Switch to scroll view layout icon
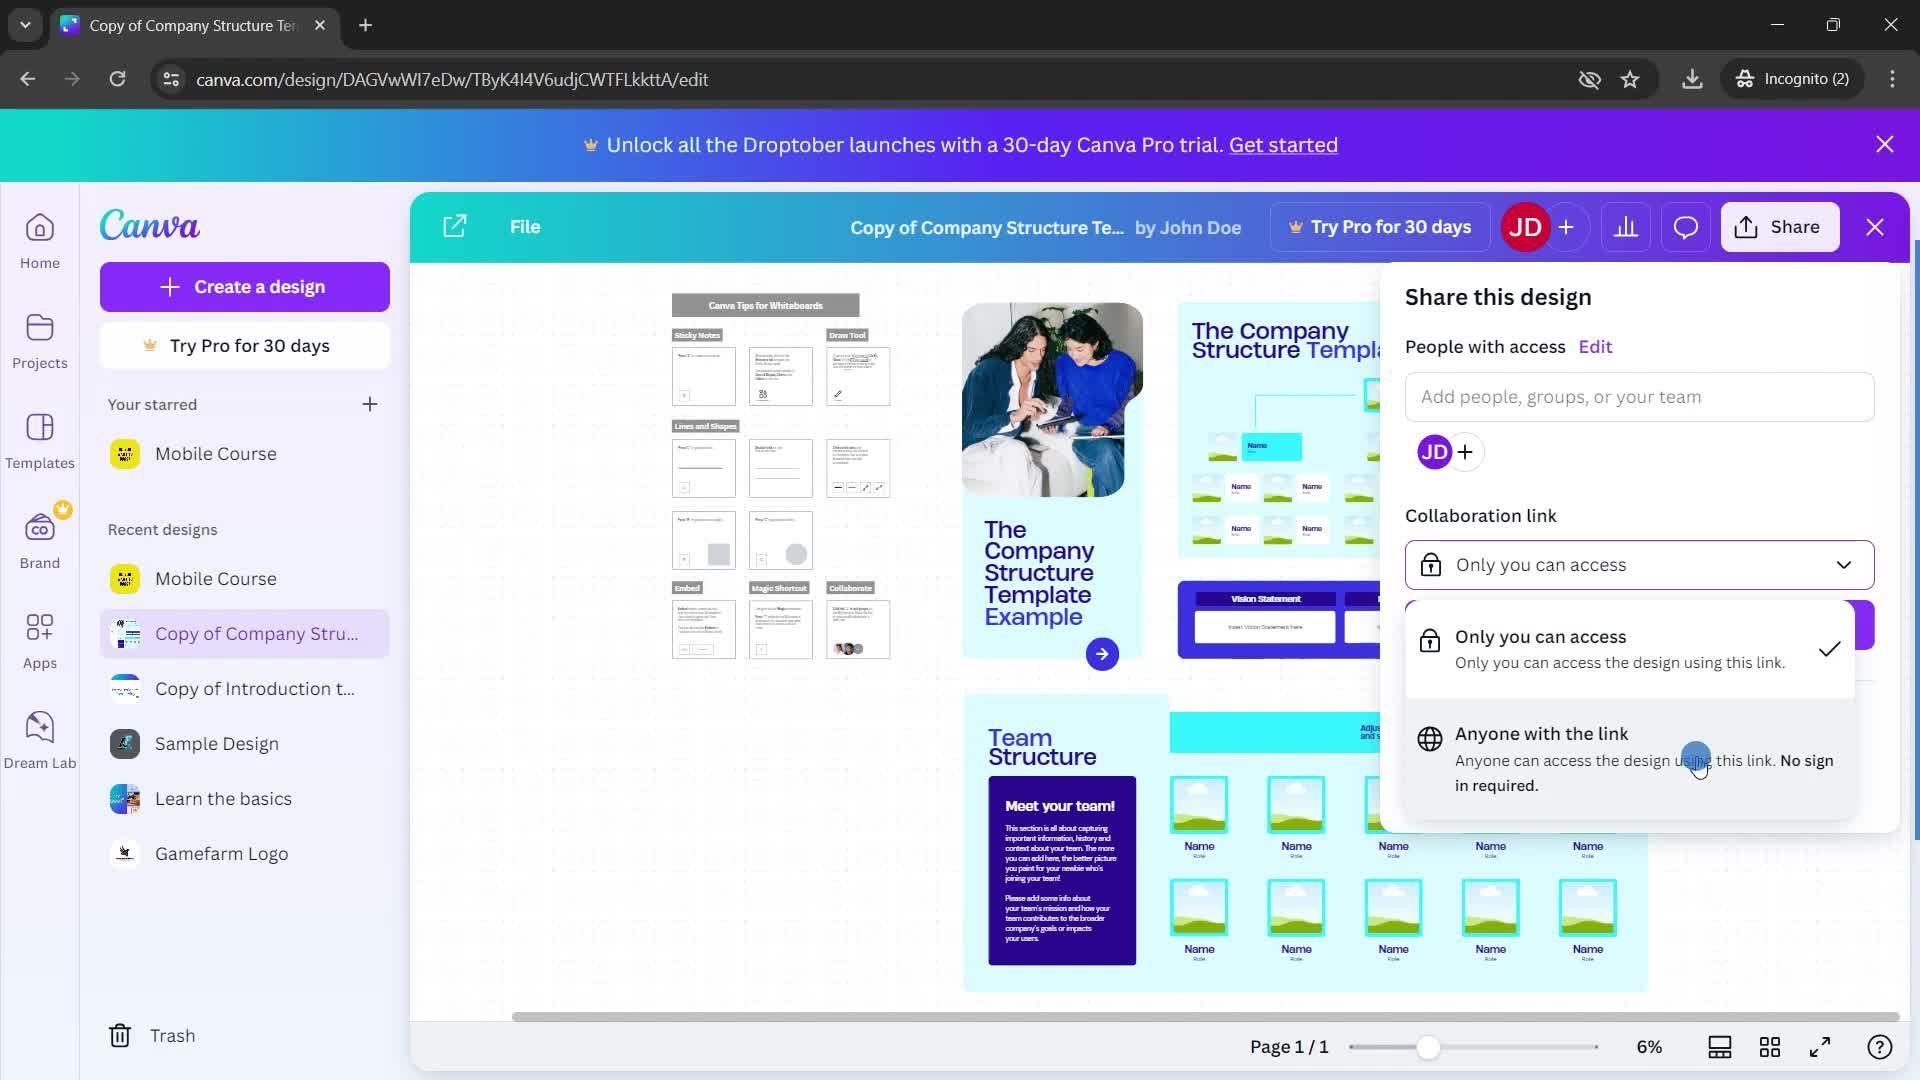The width and height of the screenshot is (1920, 1080). point(1720,1047)
